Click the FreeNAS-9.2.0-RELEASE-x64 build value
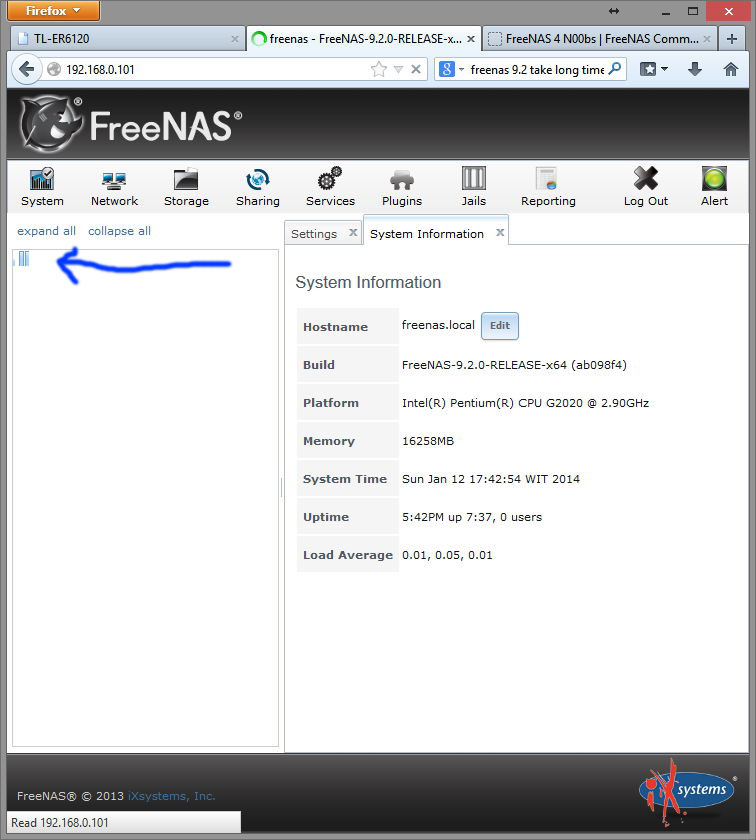 pos(514,365)
